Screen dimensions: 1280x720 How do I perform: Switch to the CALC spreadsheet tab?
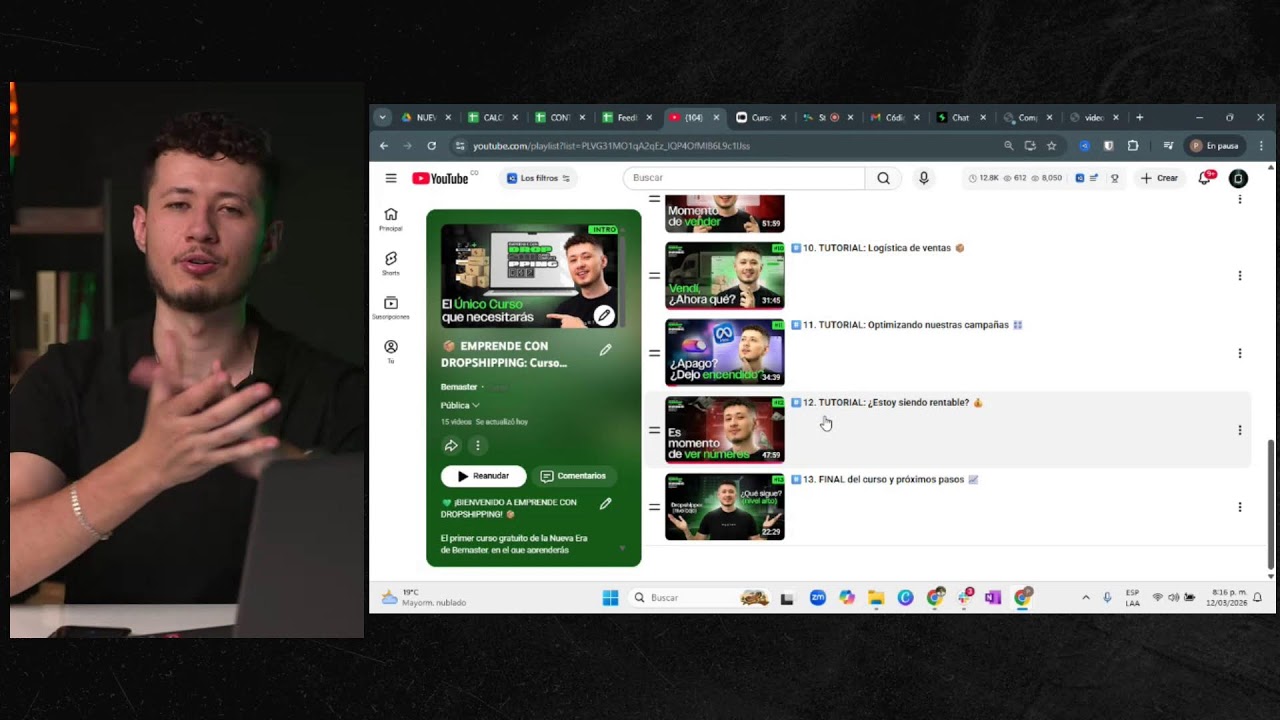coord(493,117)
